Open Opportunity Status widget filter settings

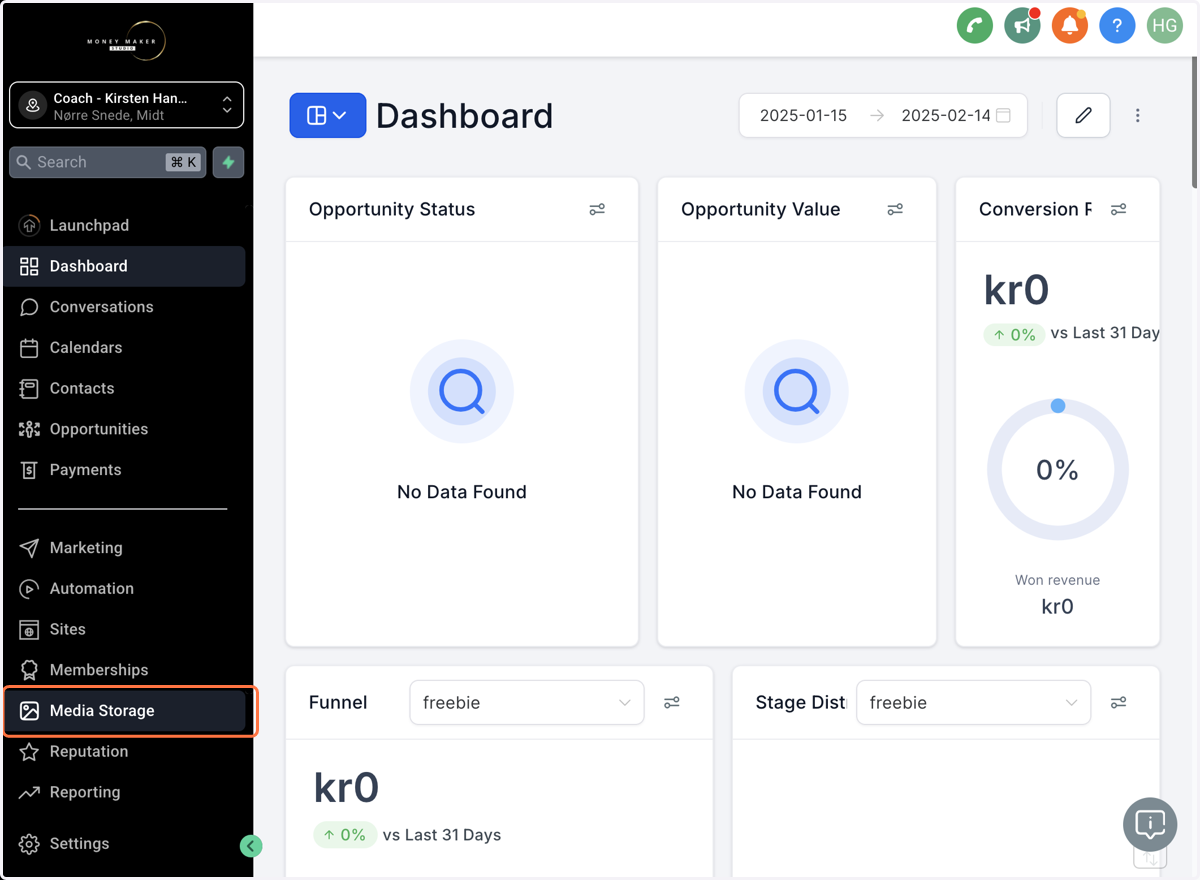click(x=597, y=209)
